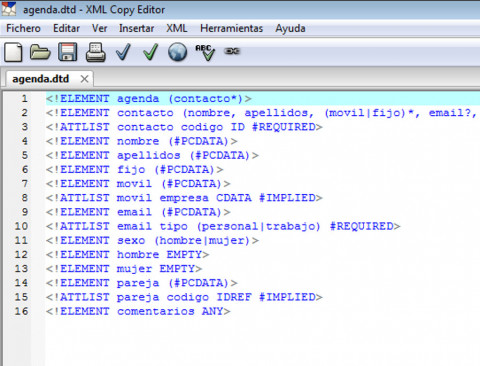The height and width of the screenshot is (366, 480).
Task: Click the word "nombre" on line 4
Action: point(138,141)
